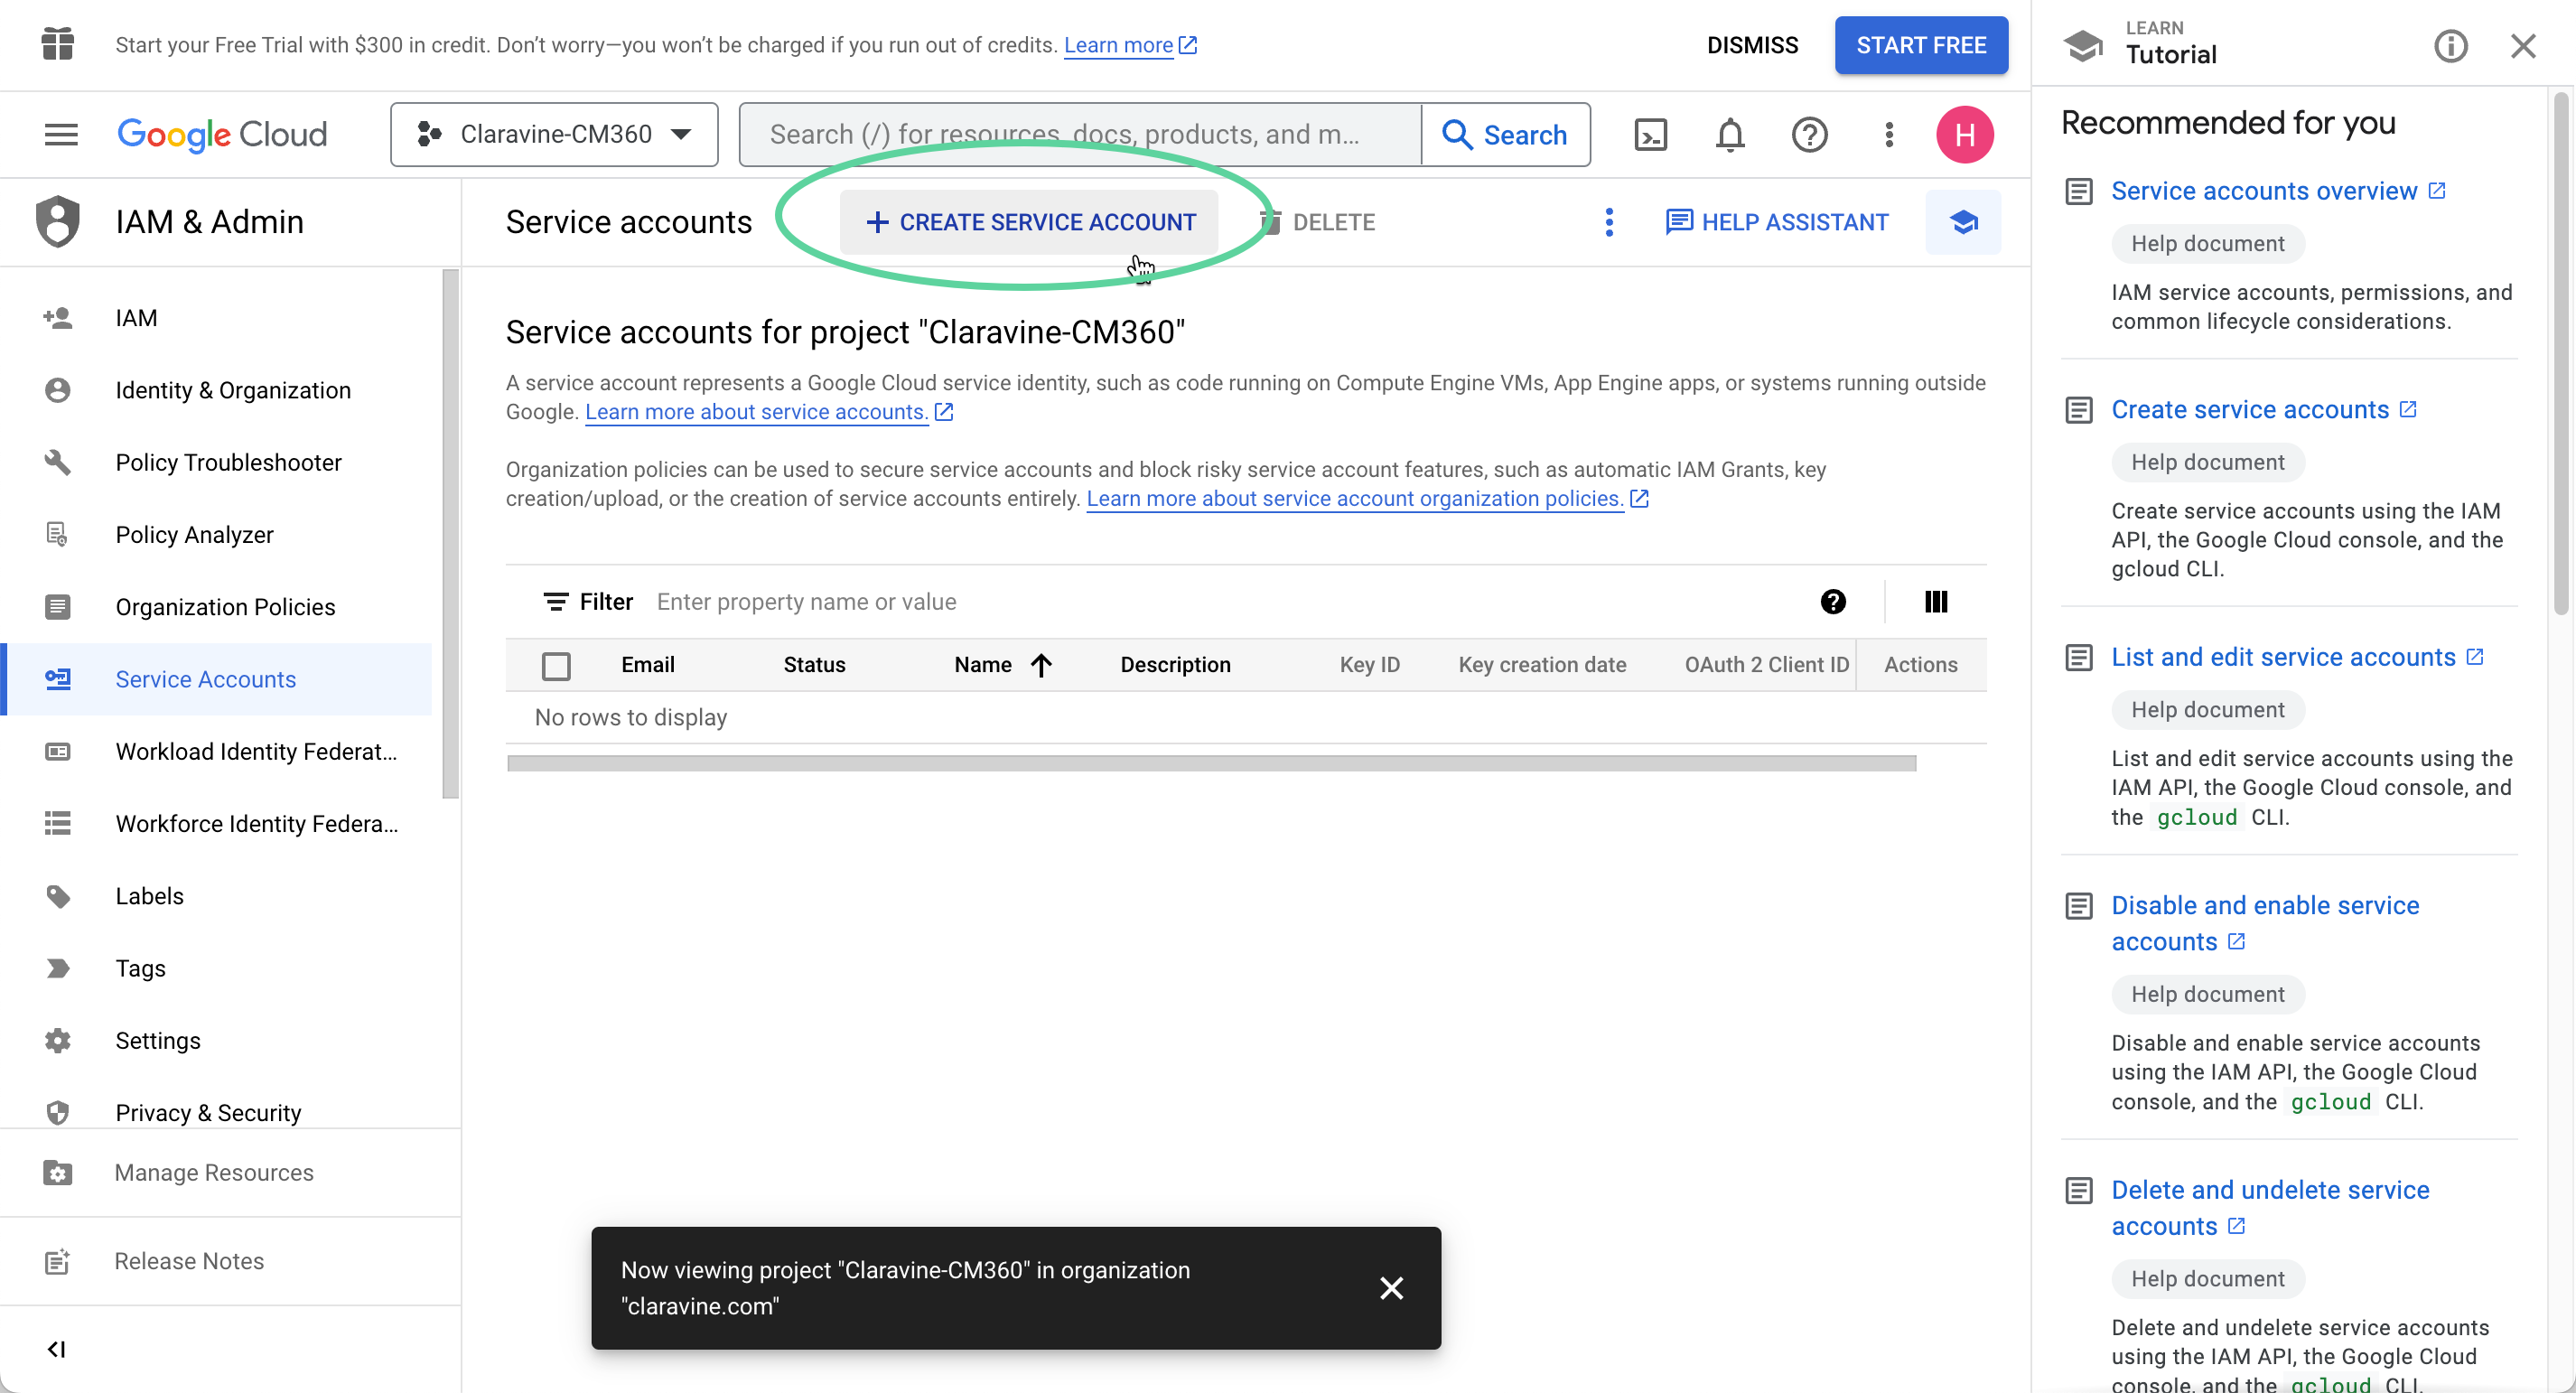Close the project notification toast
Image resolution: width=2576 pixels, height=1393 pixels.
(1391, 1287)
